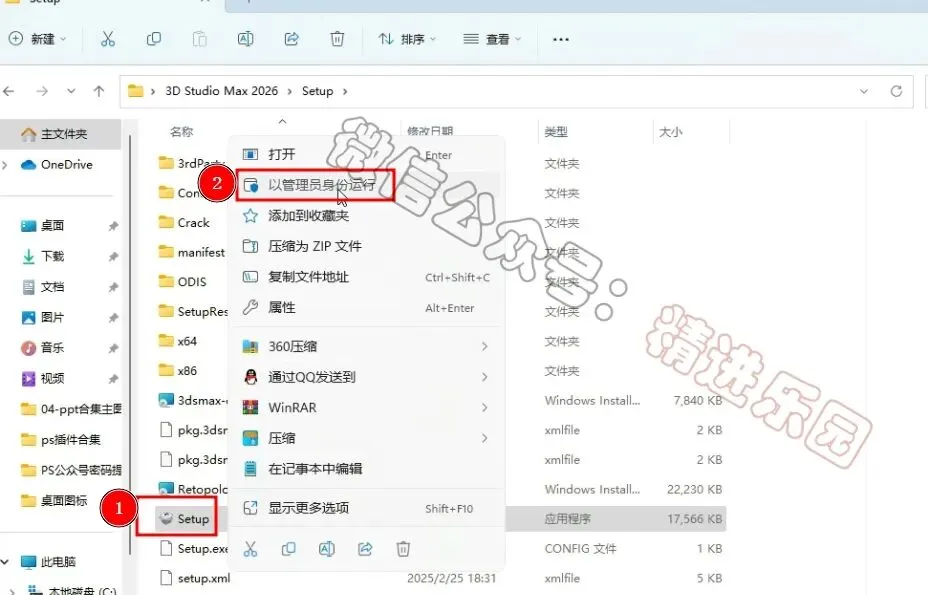Image resolution: width=928 pixels, height=595 pixels.
Task: Choose 以管理员身份运行 from the context menu
Action: (366, 185)
